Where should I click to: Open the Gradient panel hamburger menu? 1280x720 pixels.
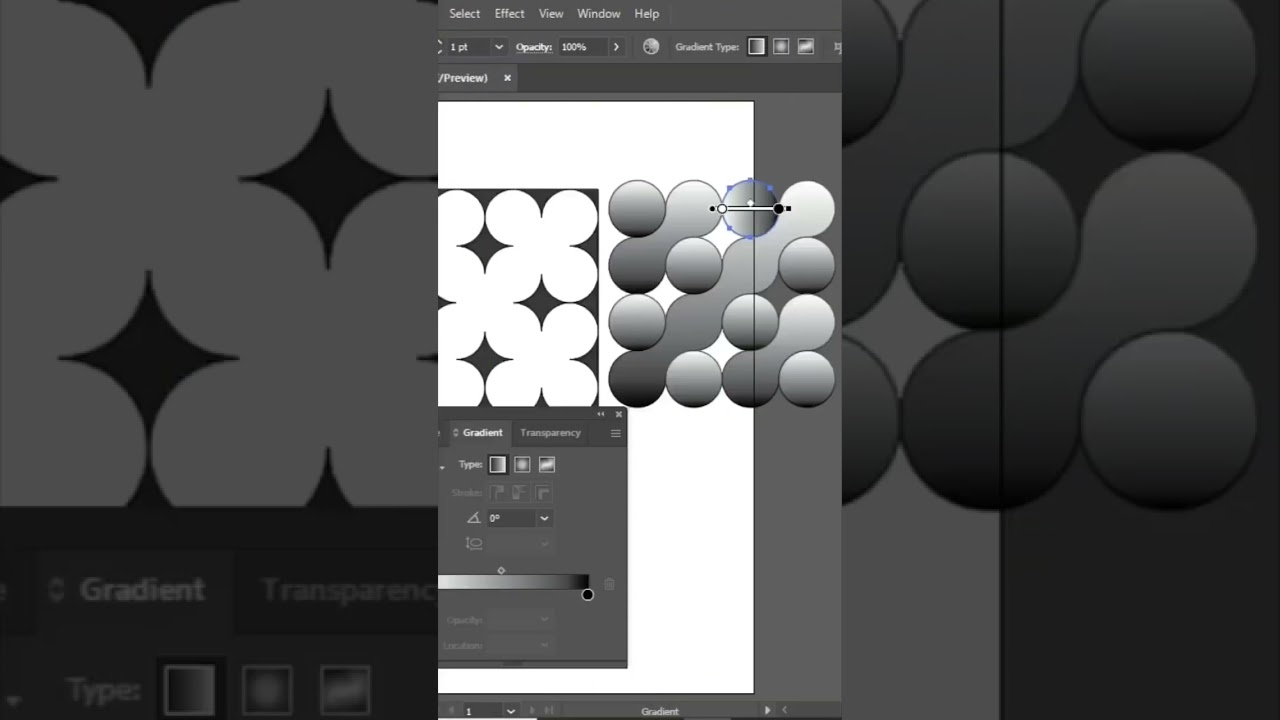coord(615,433)
